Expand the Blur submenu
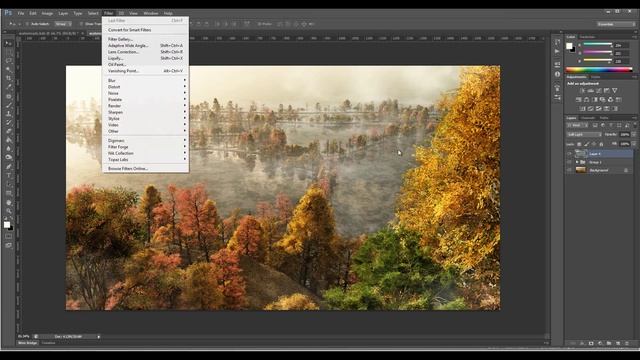The width and height of the screenshot is (640, 360). [146, 80]
